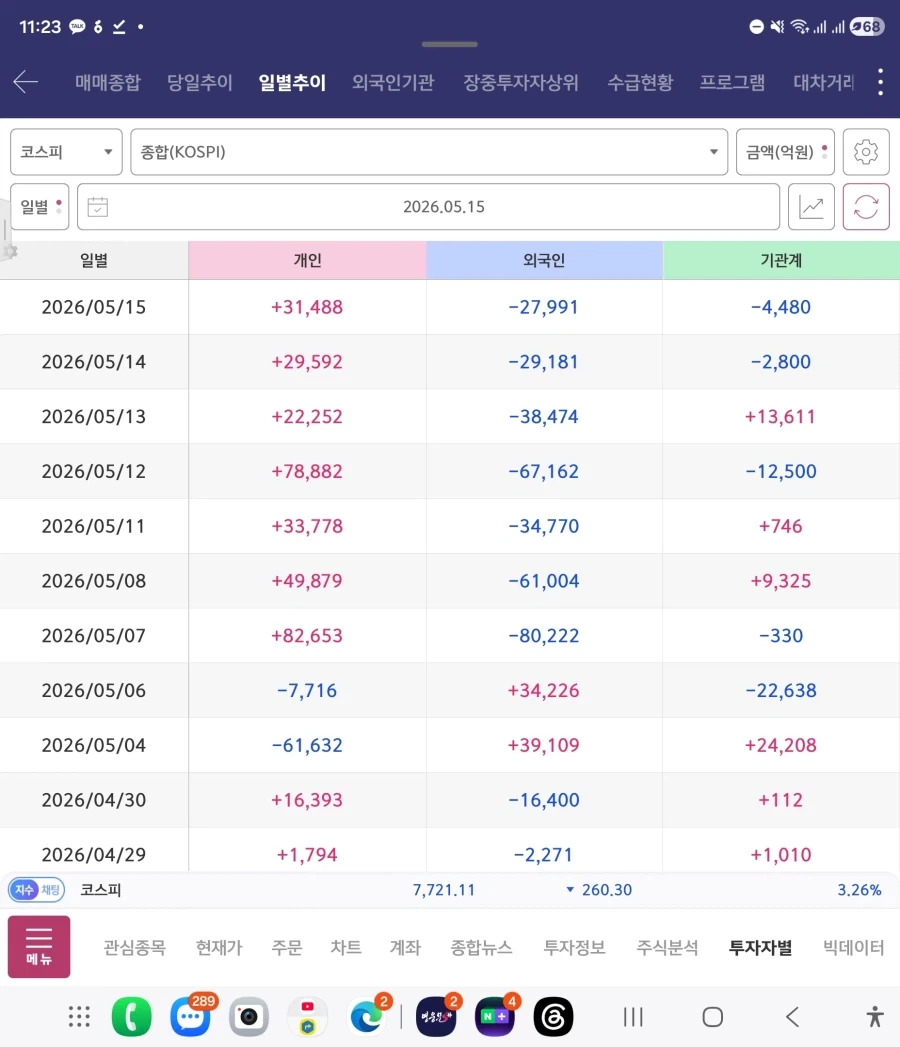Tap the recent apps navigation button

[x=633, y=1017]
